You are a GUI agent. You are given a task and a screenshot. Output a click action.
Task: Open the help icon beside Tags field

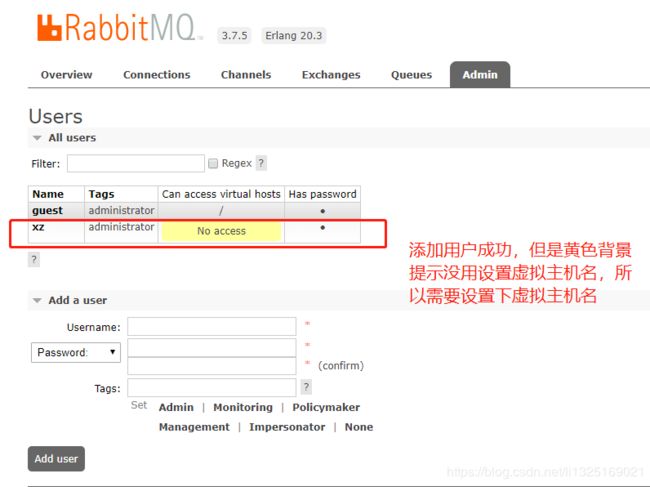point(306,387)
